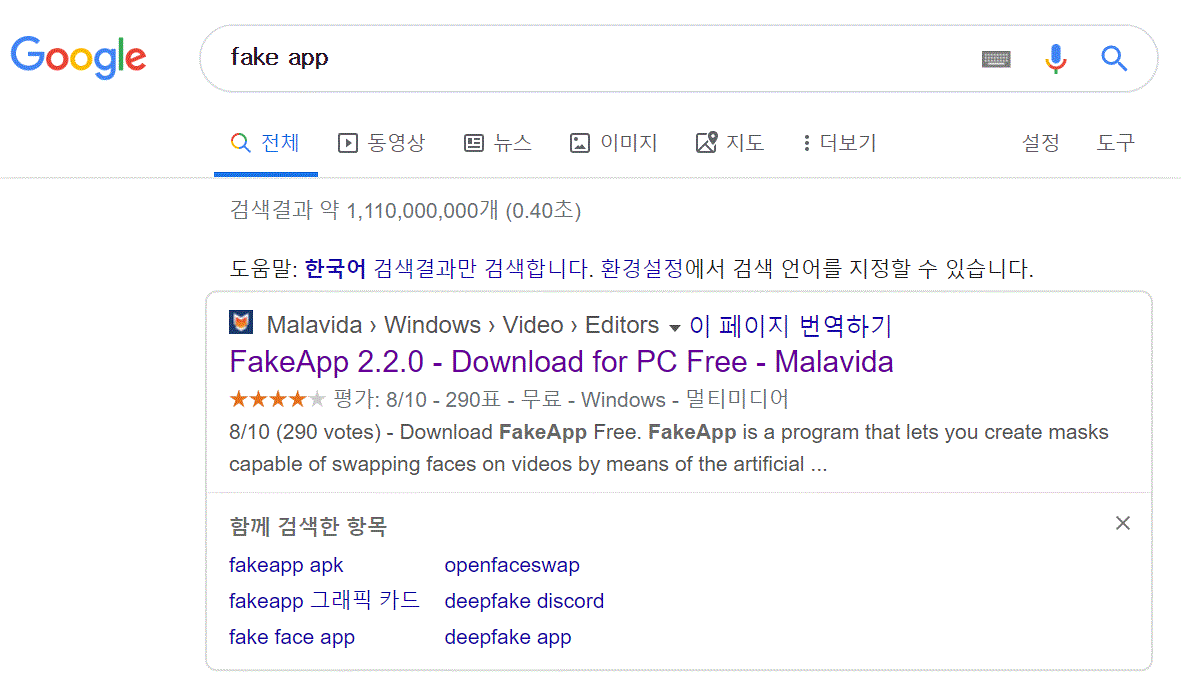Open FakeApp 2.2.0 Malavida result title

click(561, 362)
